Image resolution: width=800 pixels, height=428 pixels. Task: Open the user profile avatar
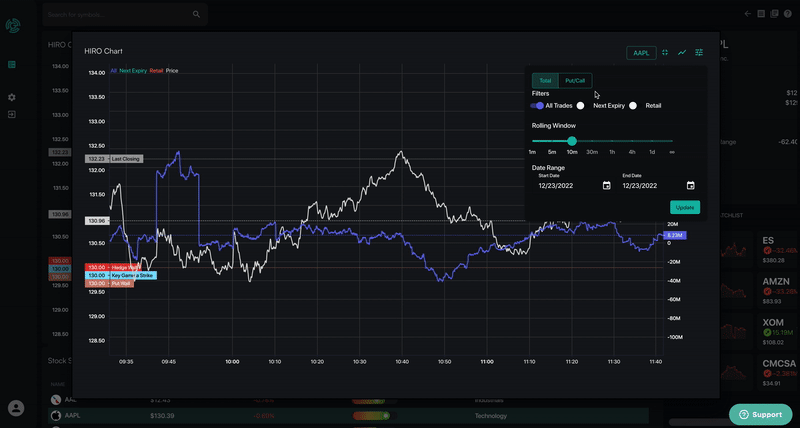[16, 408]
